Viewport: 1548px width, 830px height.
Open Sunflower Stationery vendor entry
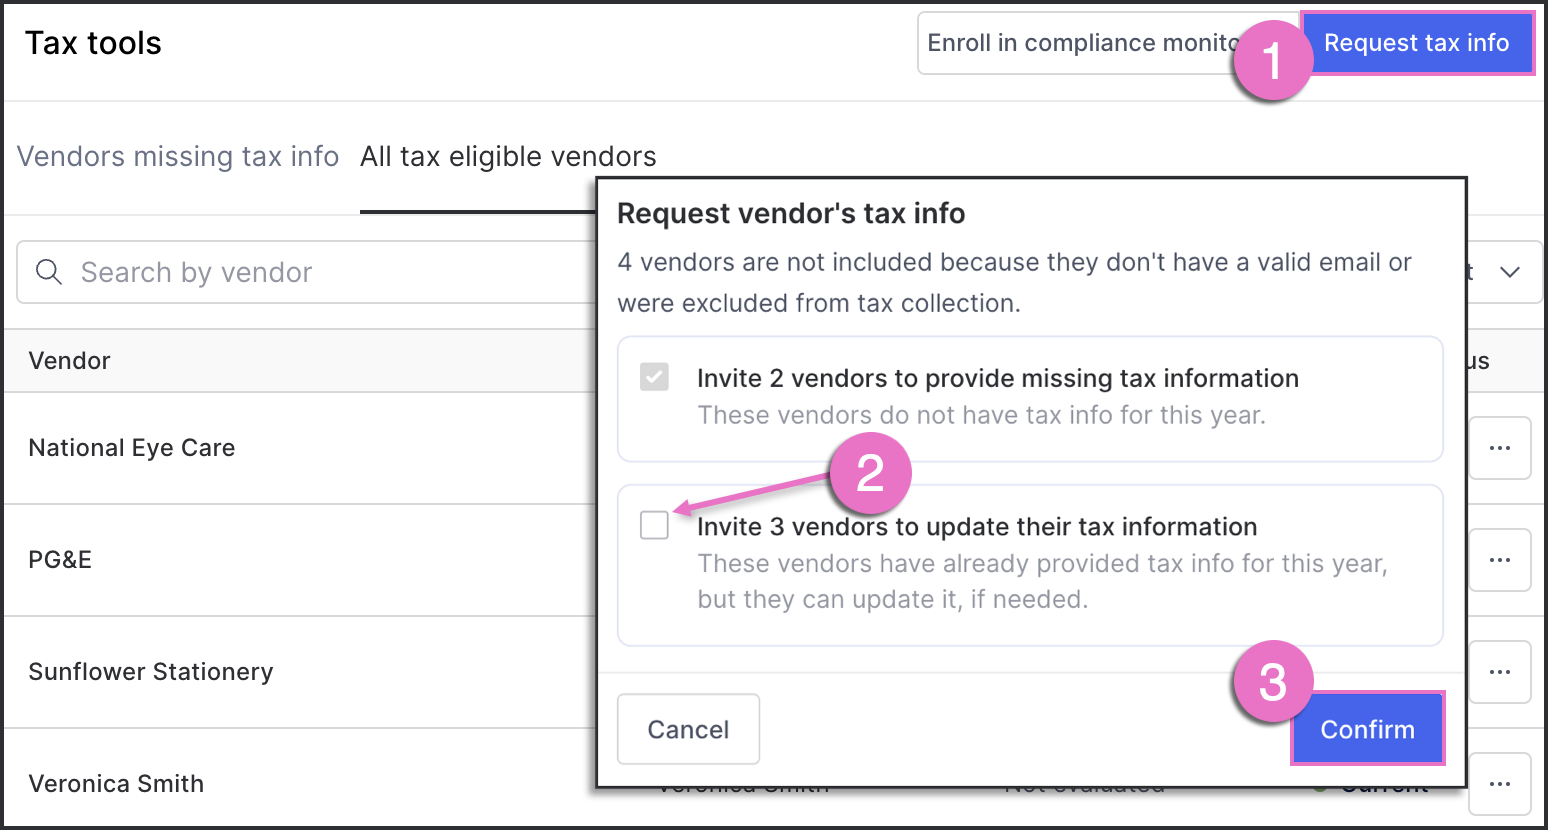[x=150, y=672]
